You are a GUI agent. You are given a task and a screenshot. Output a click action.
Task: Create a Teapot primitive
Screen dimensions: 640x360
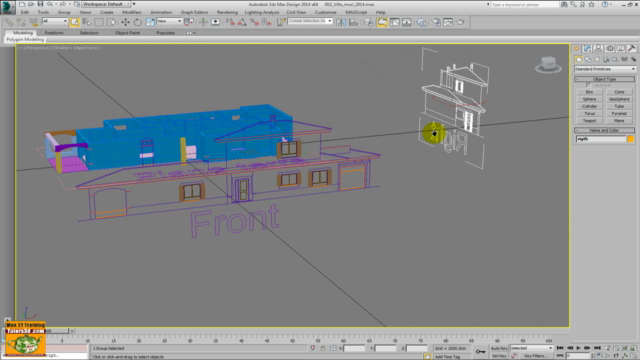(589, 121)
